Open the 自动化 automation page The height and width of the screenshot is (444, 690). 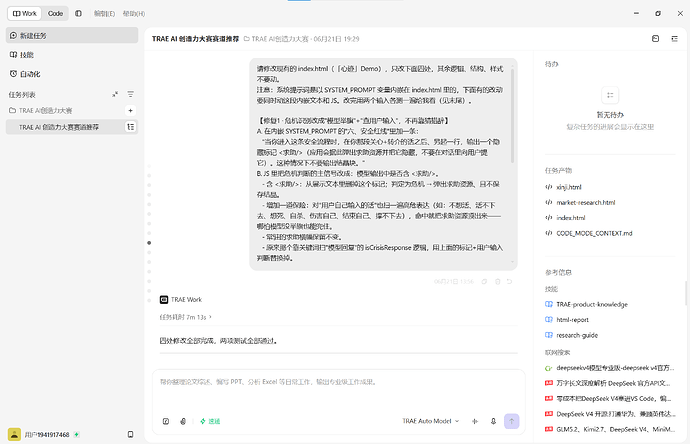(72, 74)
